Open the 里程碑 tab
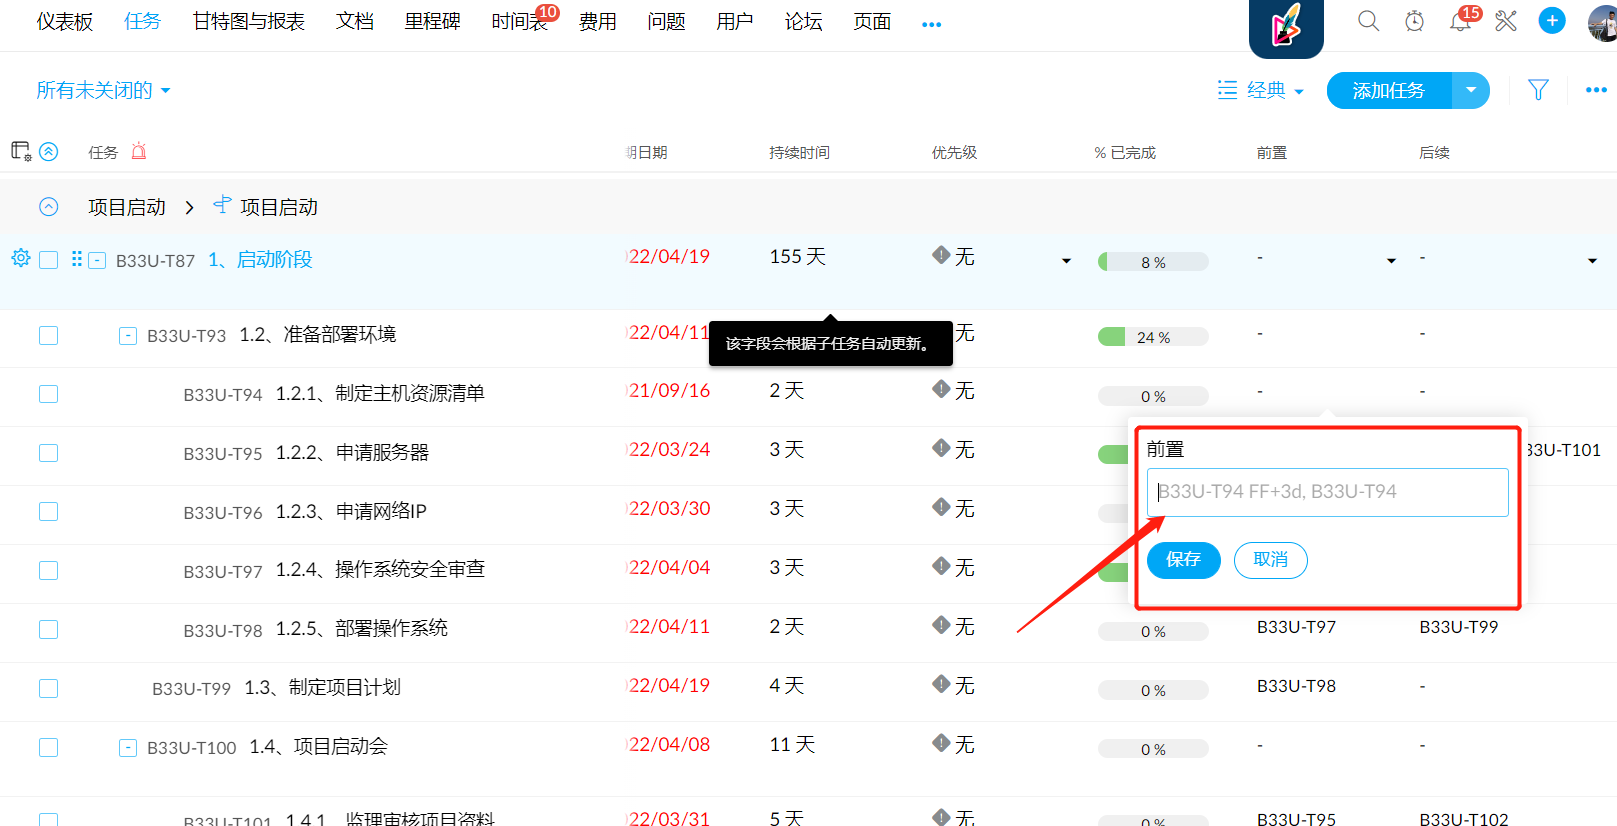The height and width of the screenshot is (826, 1617). pos(432,22)
